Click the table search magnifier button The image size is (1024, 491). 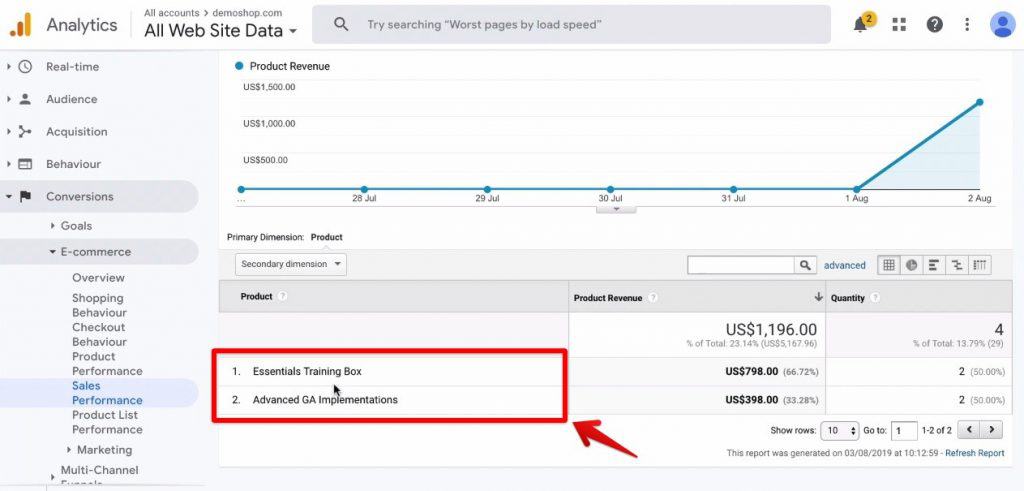[805, 265]
